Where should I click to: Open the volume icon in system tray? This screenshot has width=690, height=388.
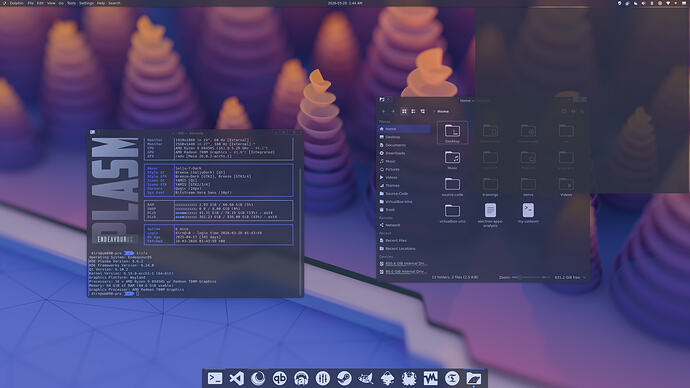coord(643,3)
